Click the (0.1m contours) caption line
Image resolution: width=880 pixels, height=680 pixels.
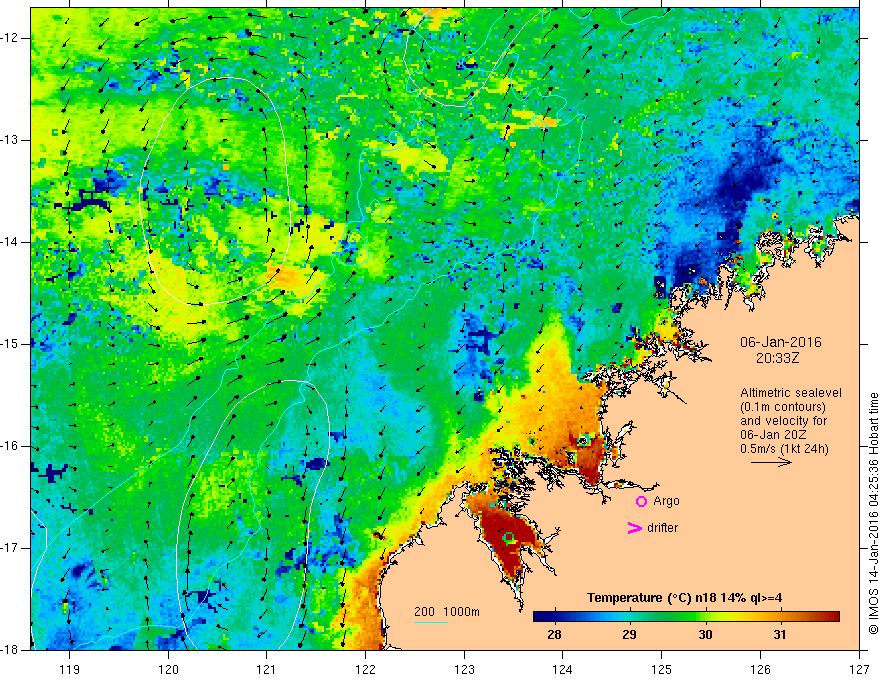coord(783,407)
